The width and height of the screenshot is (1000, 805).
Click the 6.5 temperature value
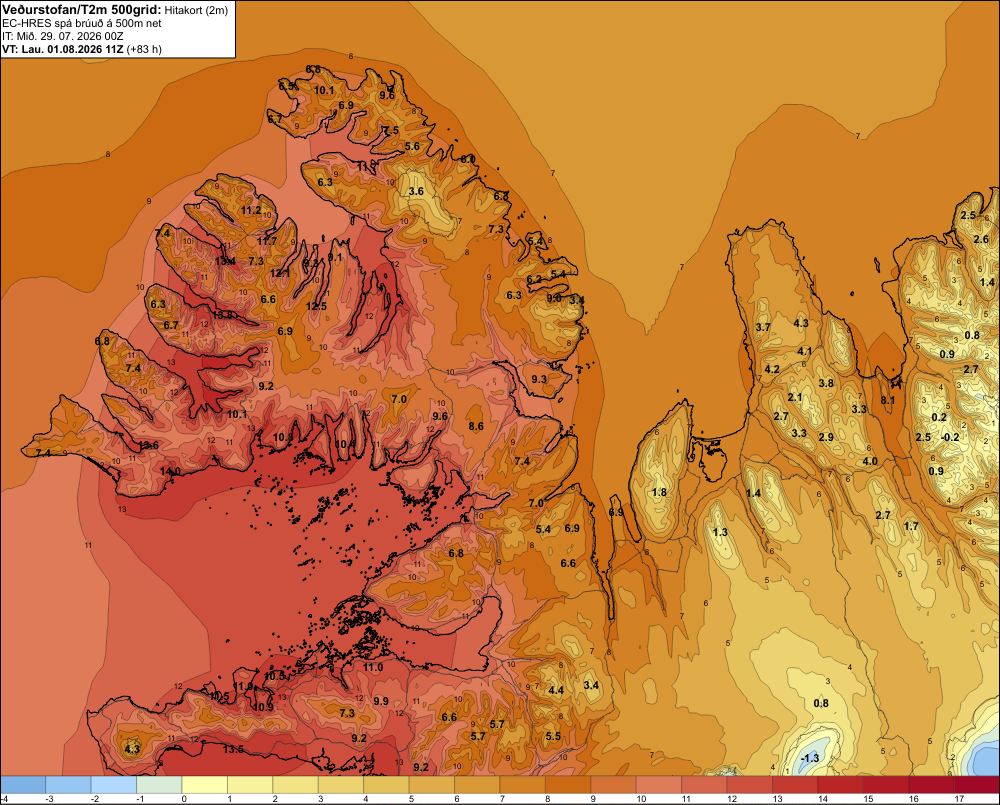click(x=288, y=85)
